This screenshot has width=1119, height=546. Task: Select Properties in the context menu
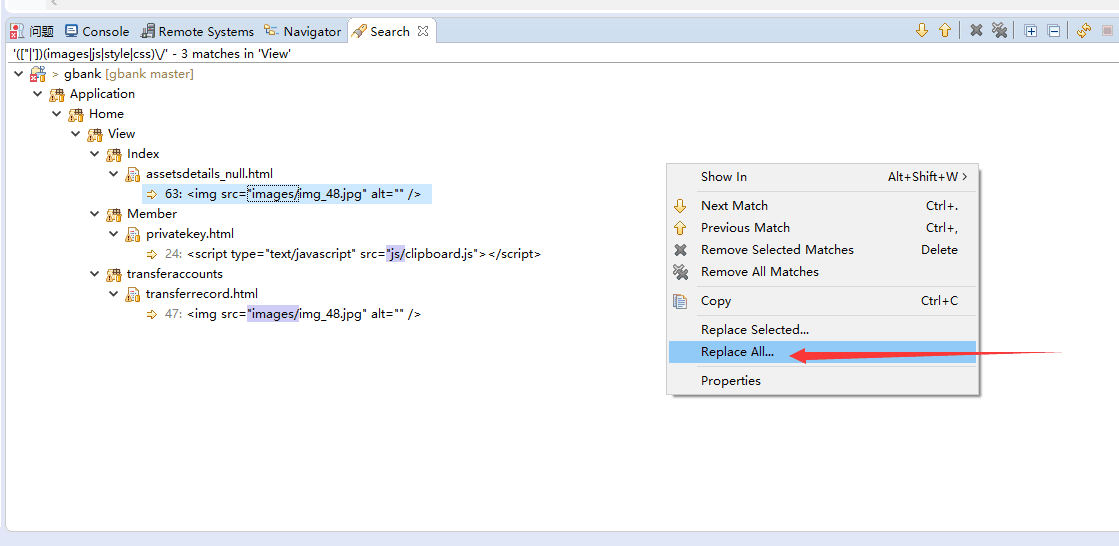point(730,381)
